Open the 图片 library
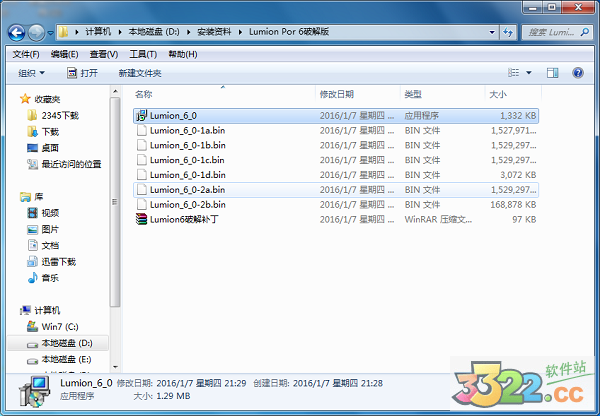 pos(43,229)
